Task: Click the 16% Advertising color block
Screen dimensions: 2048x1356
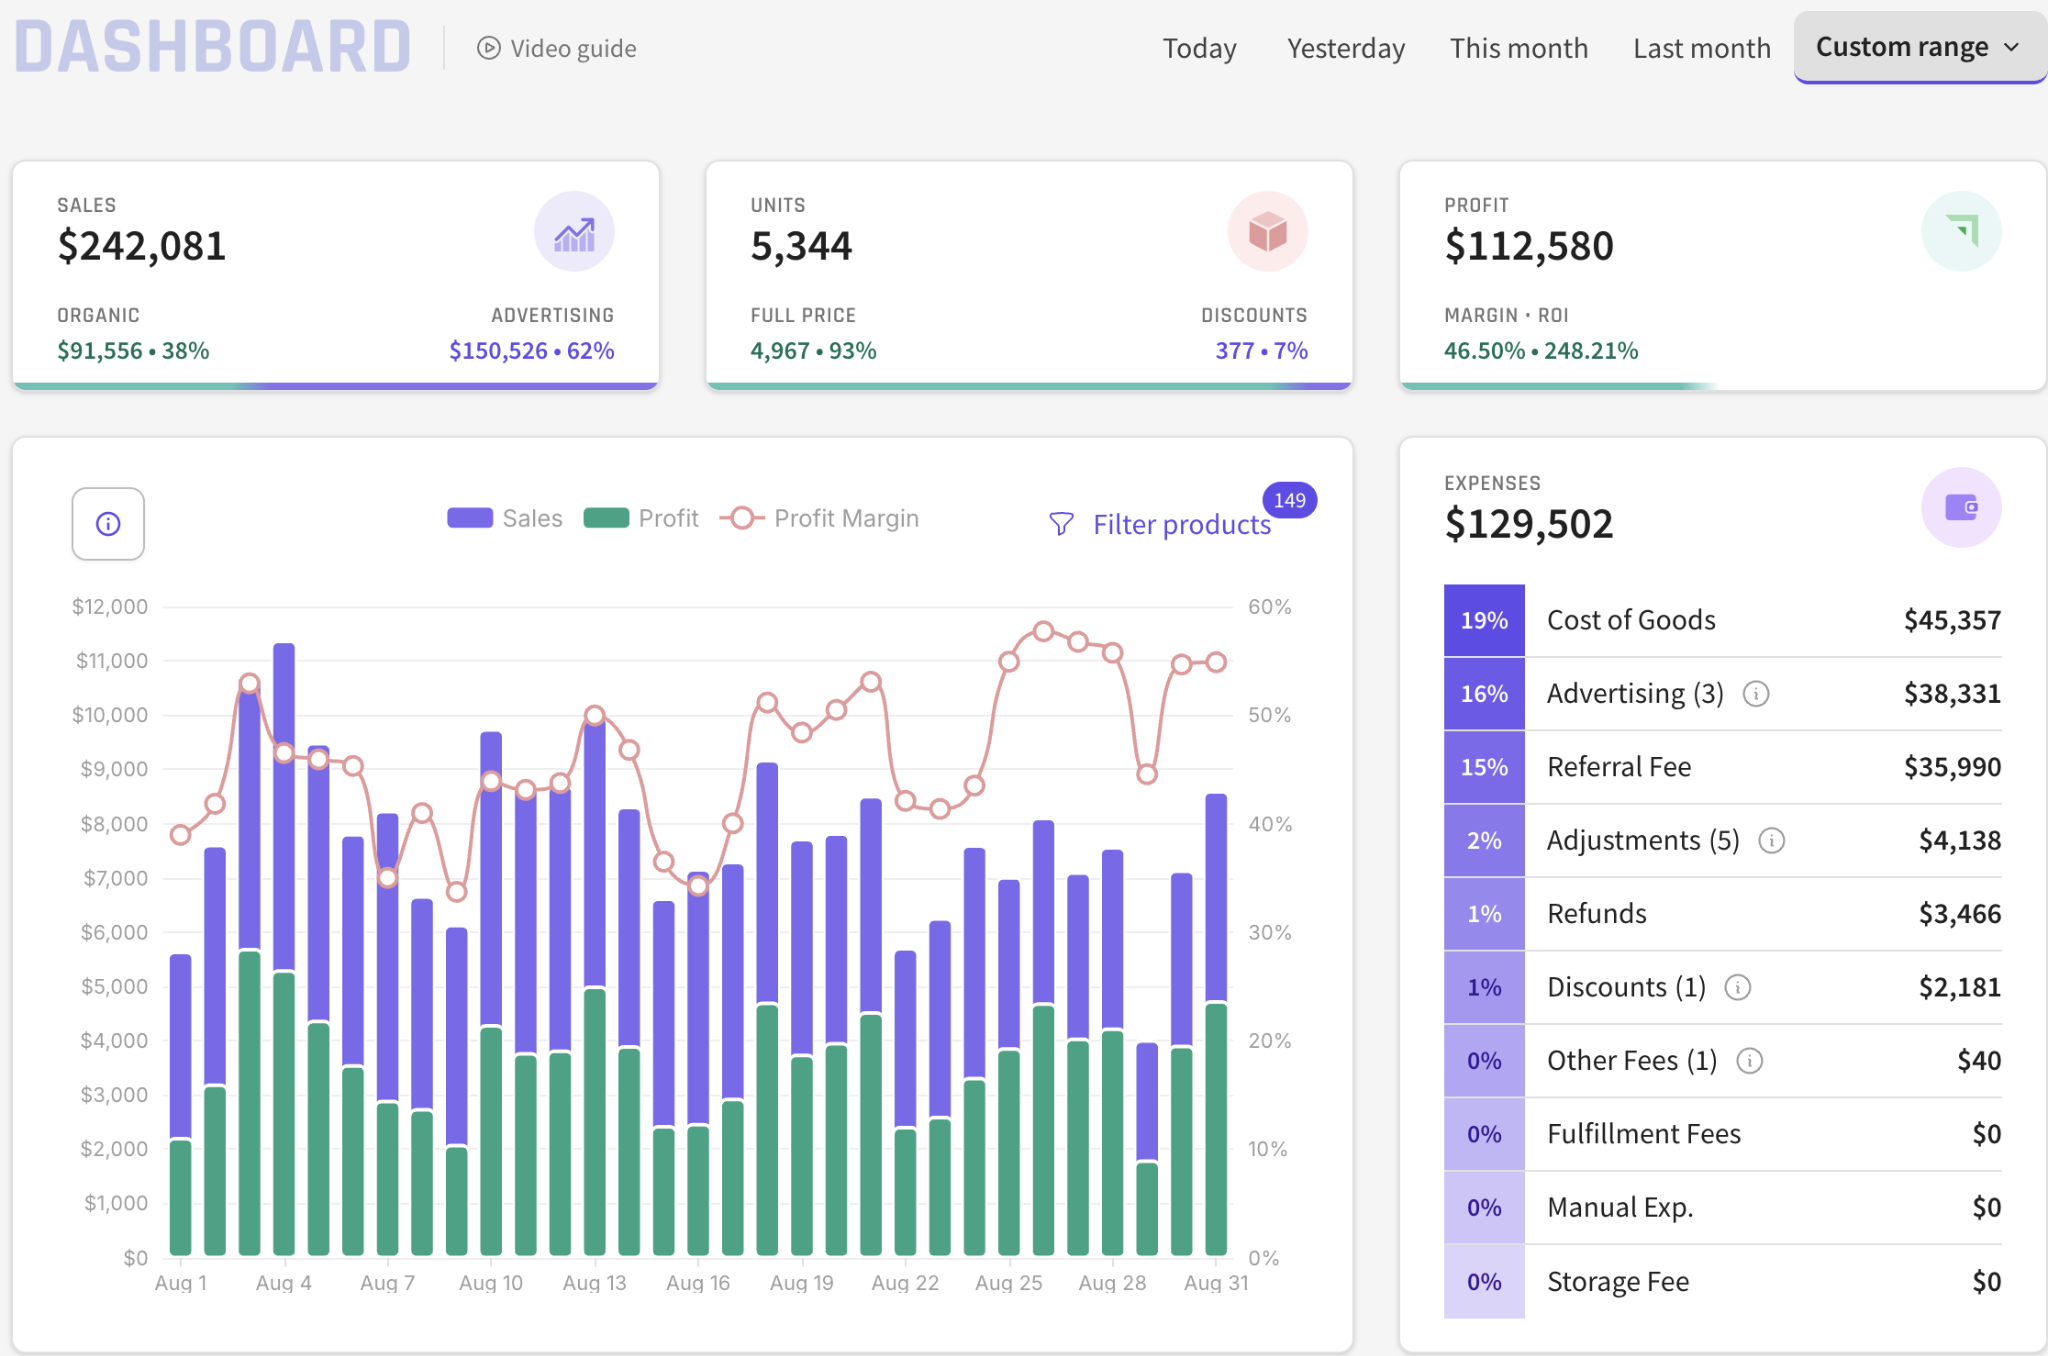Action: point(1484,694)
